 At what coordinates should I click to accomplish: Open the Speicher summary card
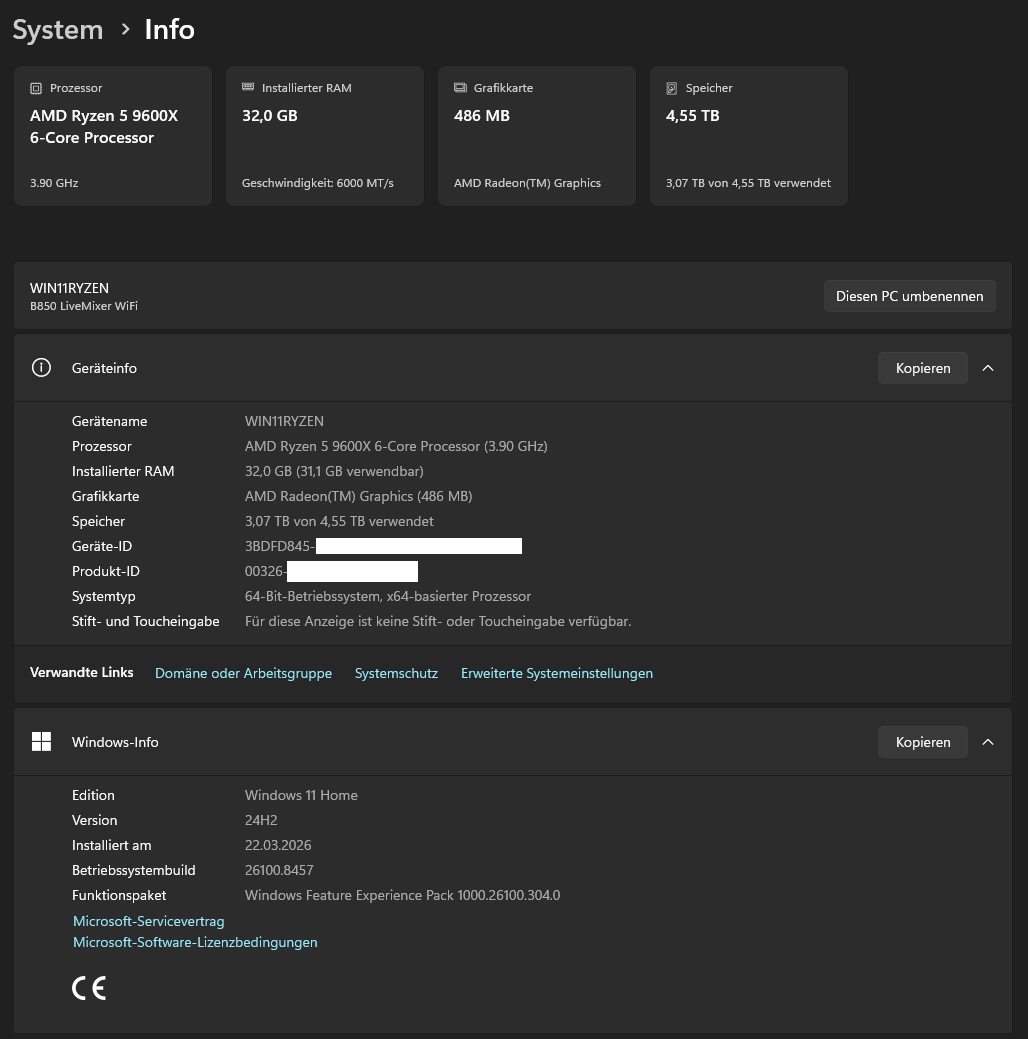click(x=749, y=136)
